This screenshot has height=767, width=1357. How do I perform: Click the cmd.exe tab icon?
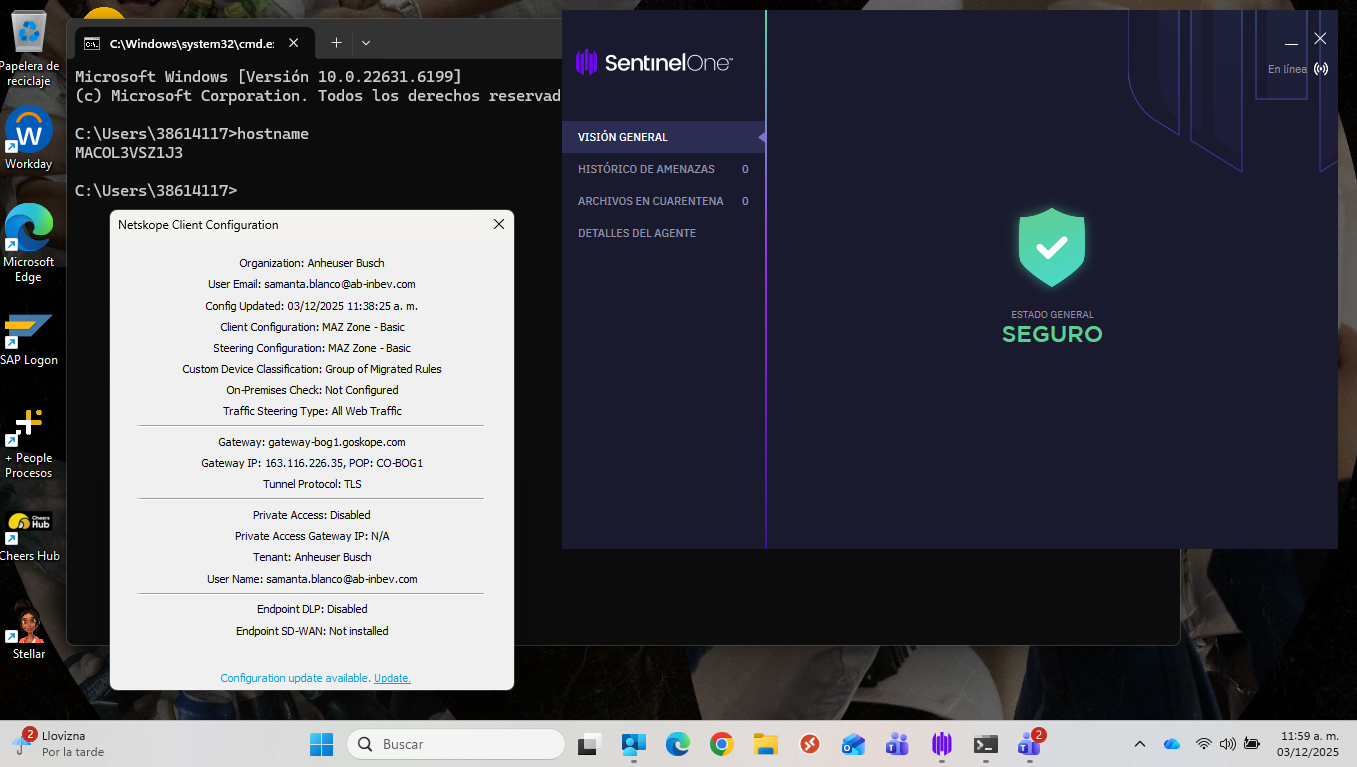92,44
